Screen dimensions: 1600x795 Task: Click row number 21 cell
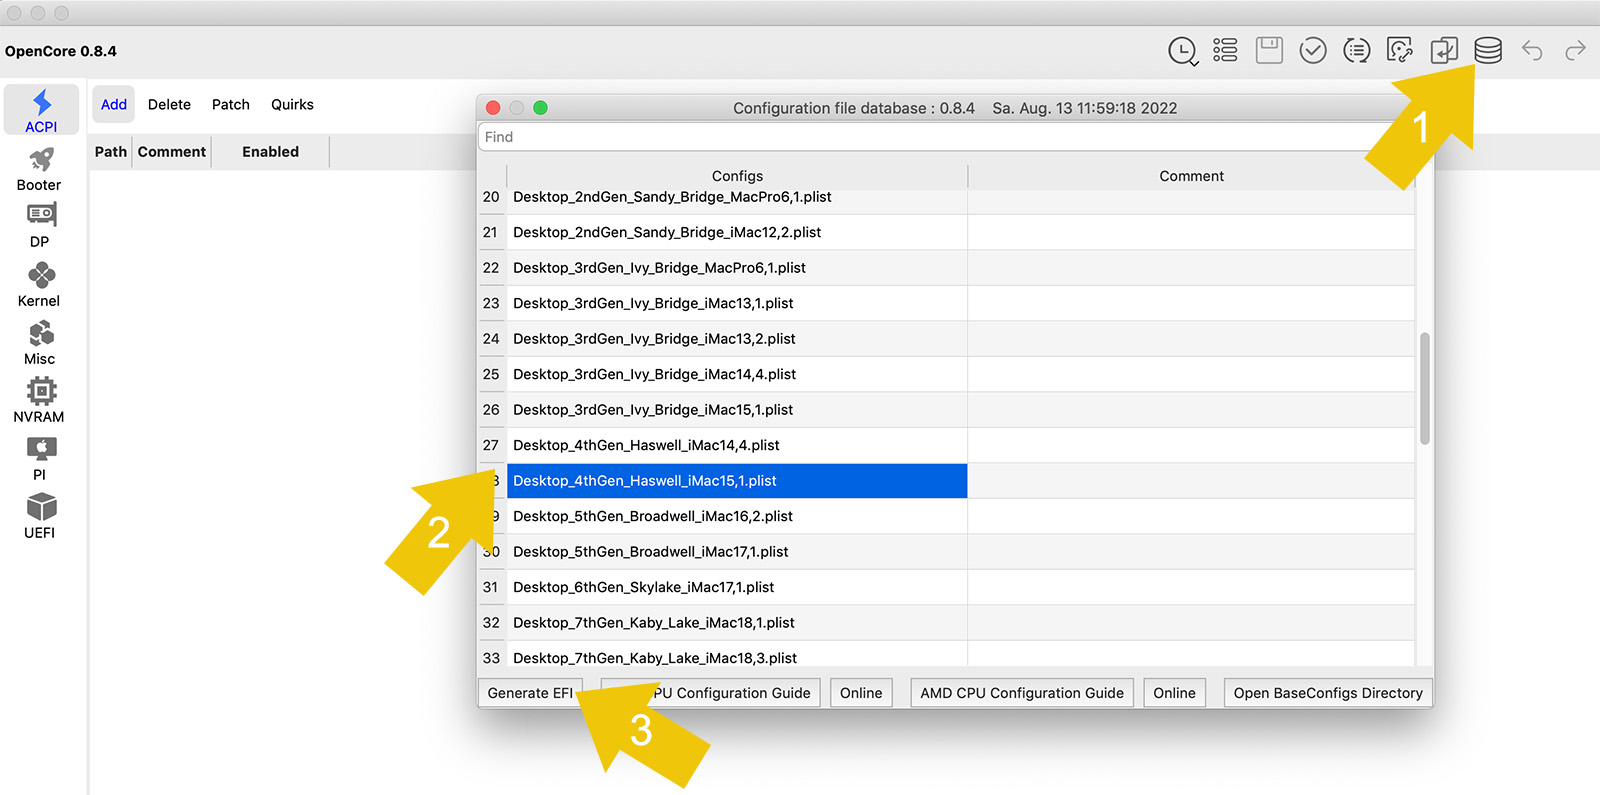point(491,232)
